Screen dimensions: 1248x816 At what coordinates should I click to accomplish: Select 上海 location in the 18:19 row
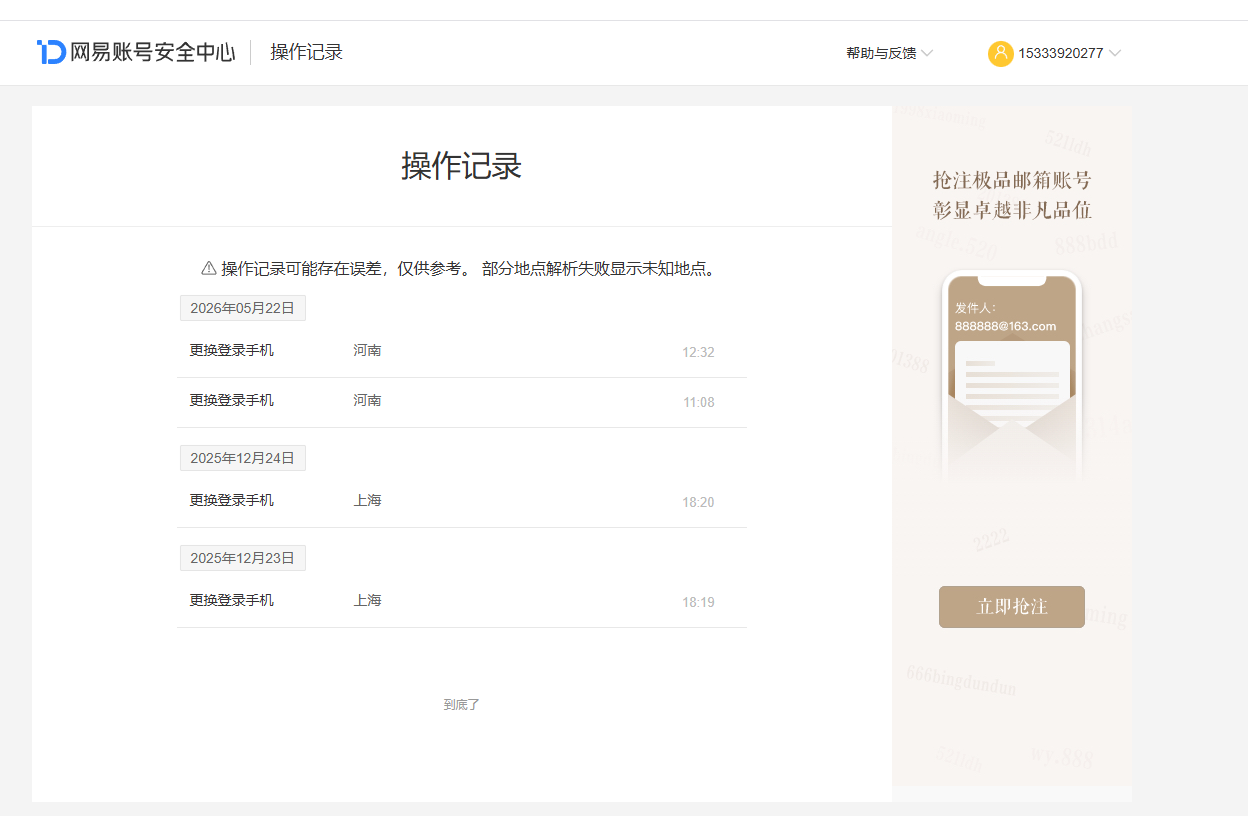(367, 601)
